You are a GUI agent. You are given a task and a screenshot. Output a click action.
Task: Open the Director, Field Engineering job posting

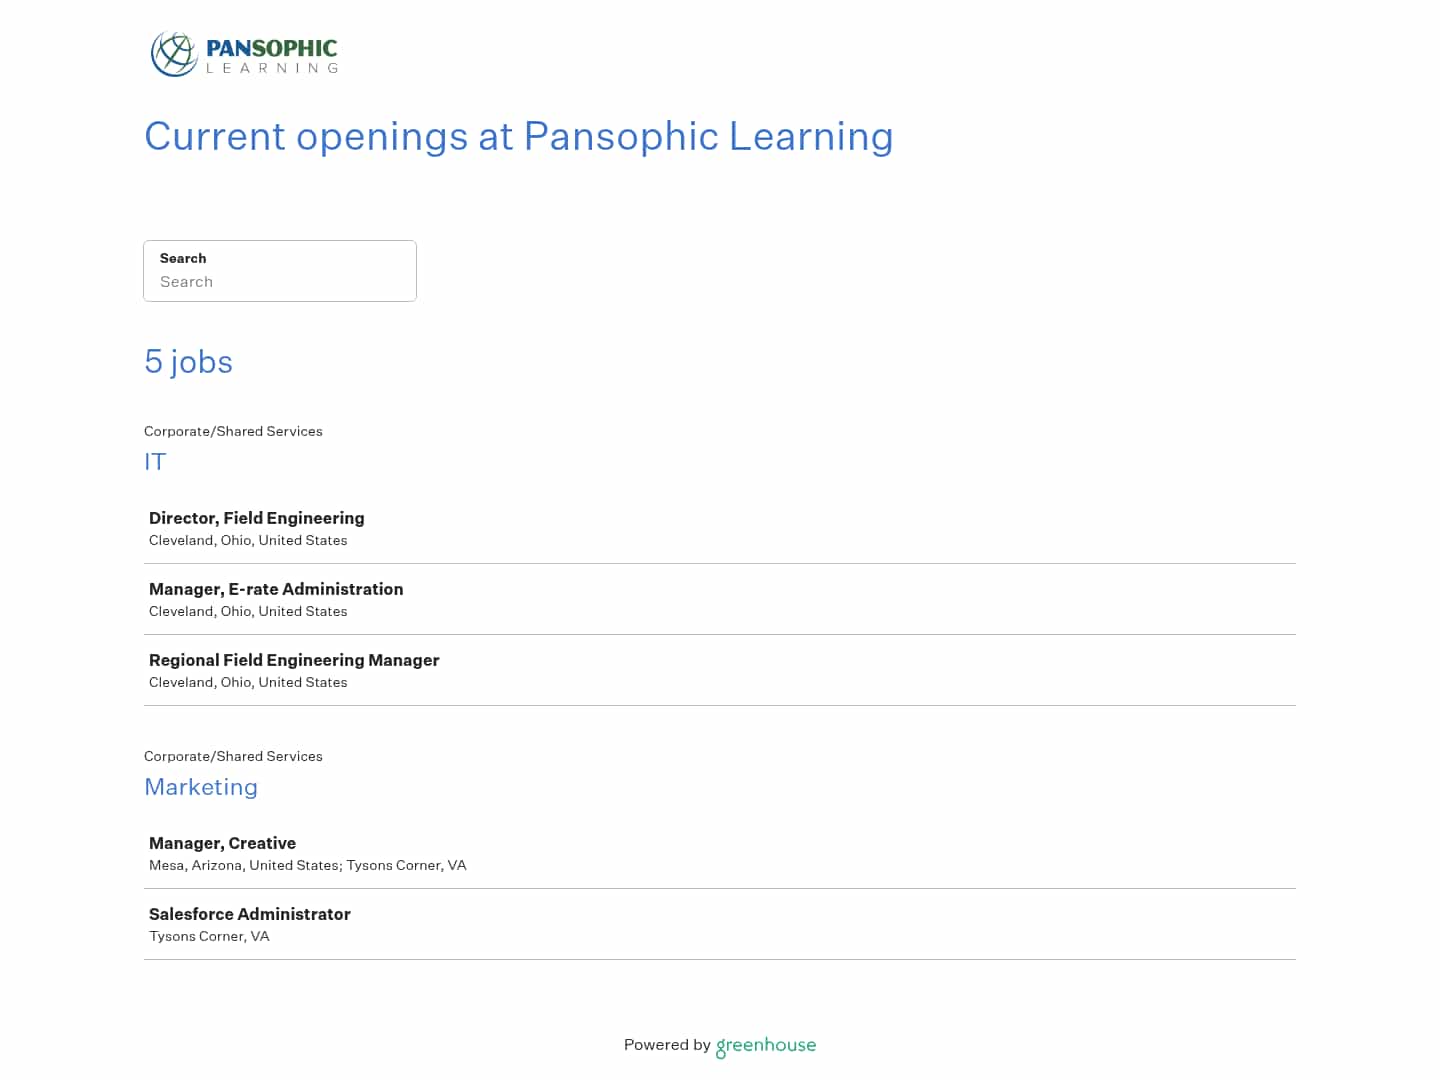pos(256,518)
